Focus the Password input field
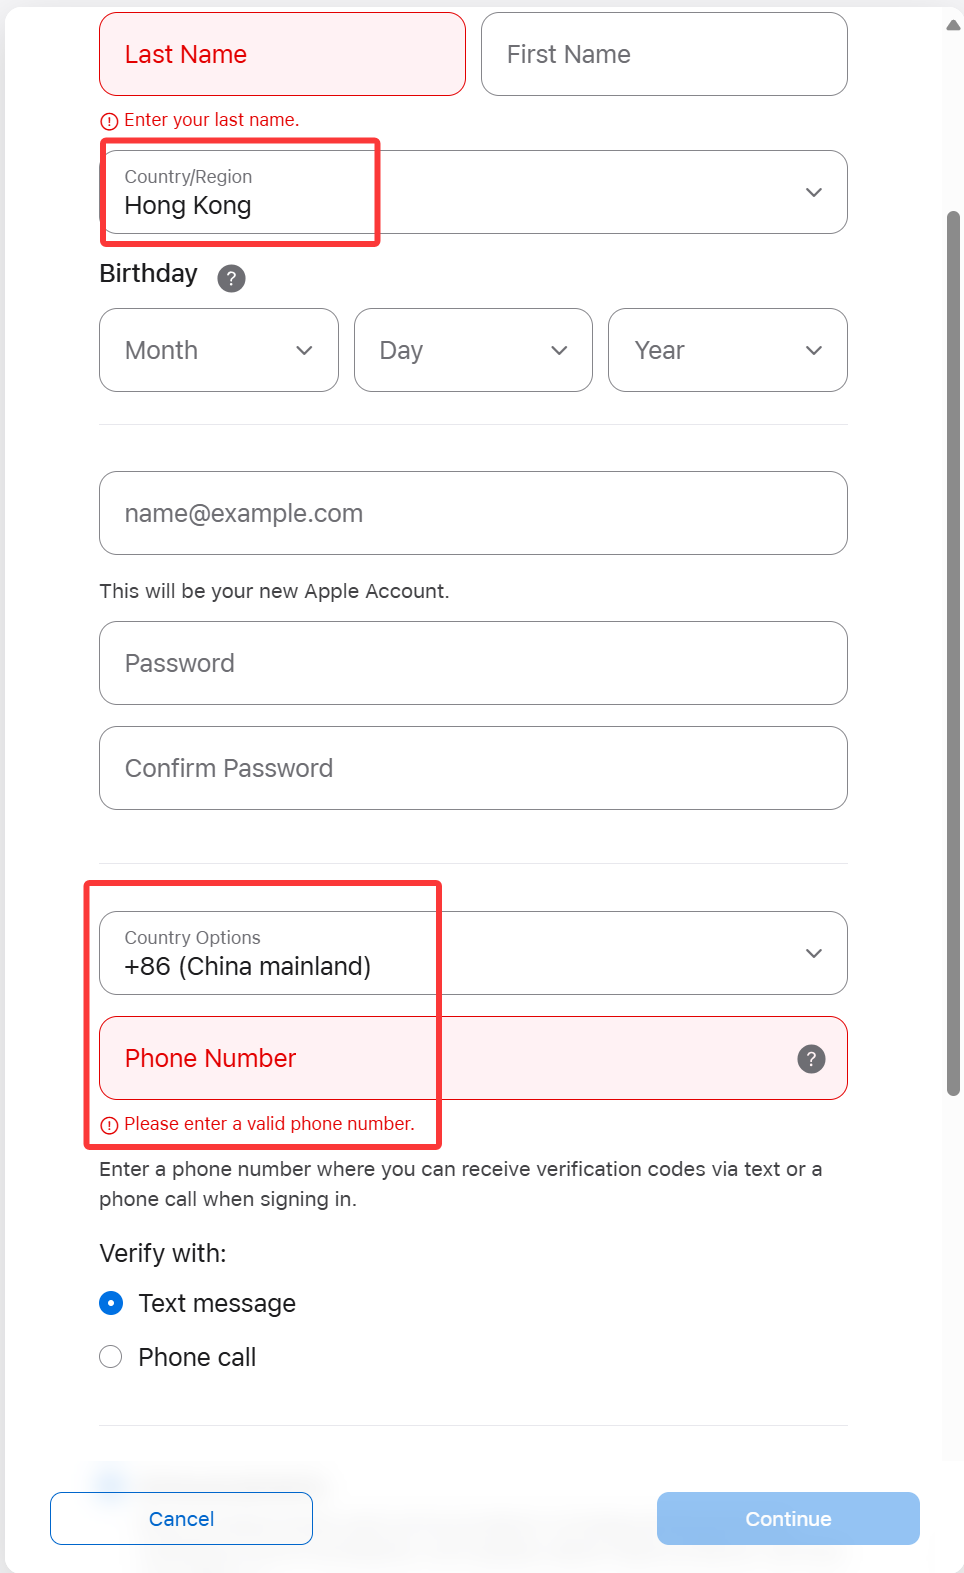 click(x=473, y=663)
